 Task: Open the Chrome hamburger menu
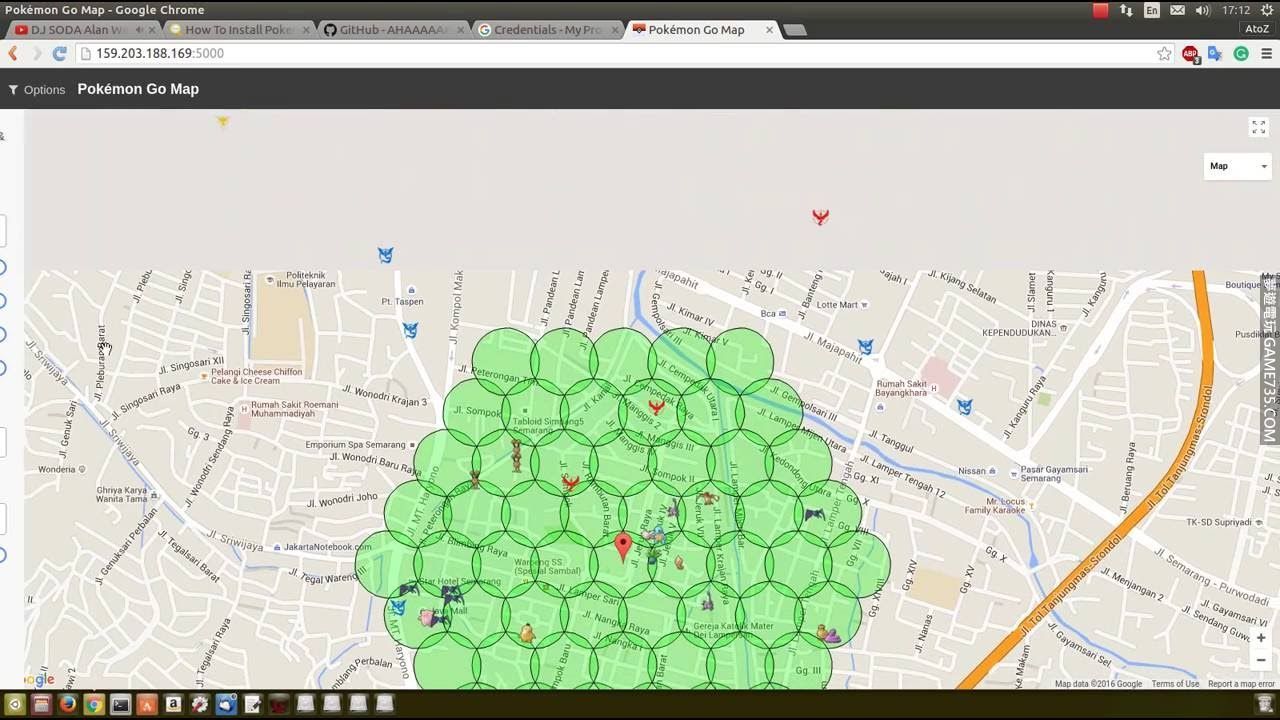point(1266,54)
